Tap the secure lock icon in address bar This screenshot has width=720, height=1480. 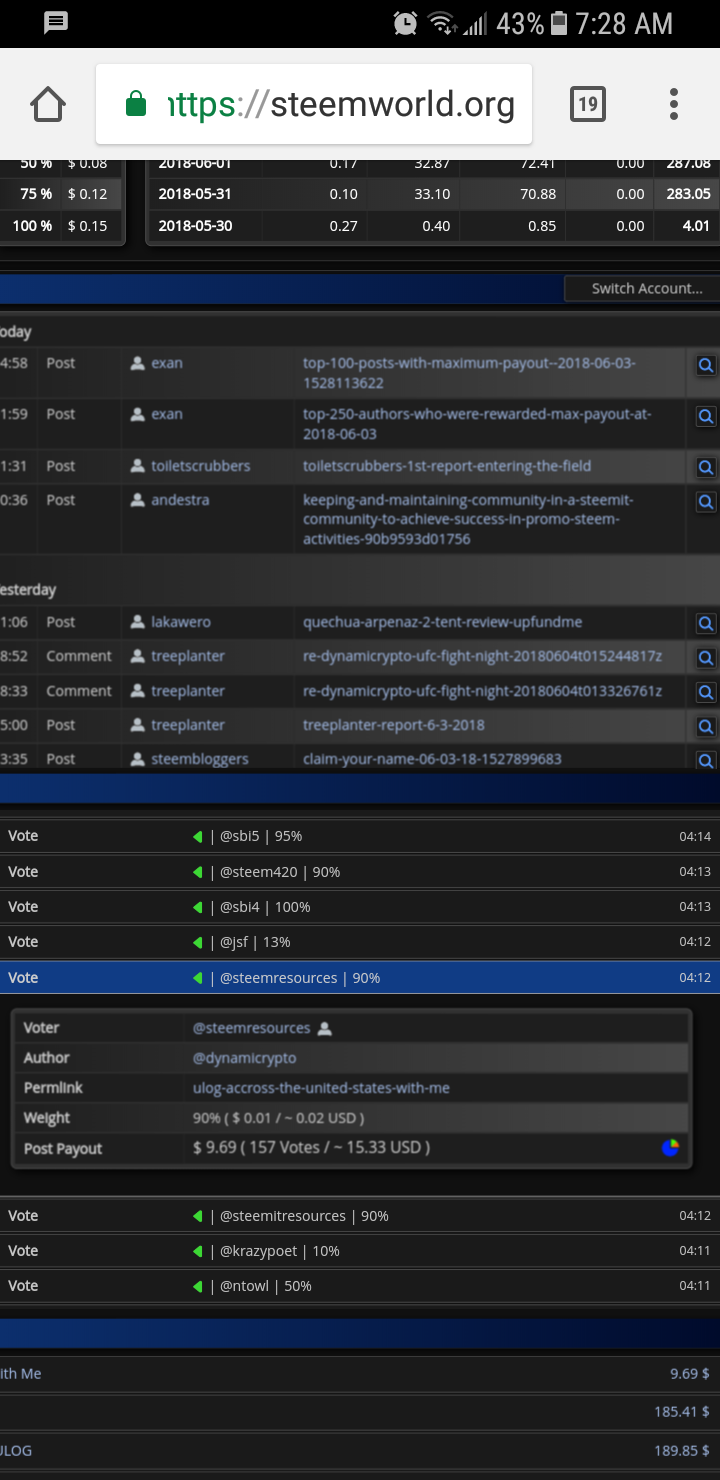[x=136, y=104]
